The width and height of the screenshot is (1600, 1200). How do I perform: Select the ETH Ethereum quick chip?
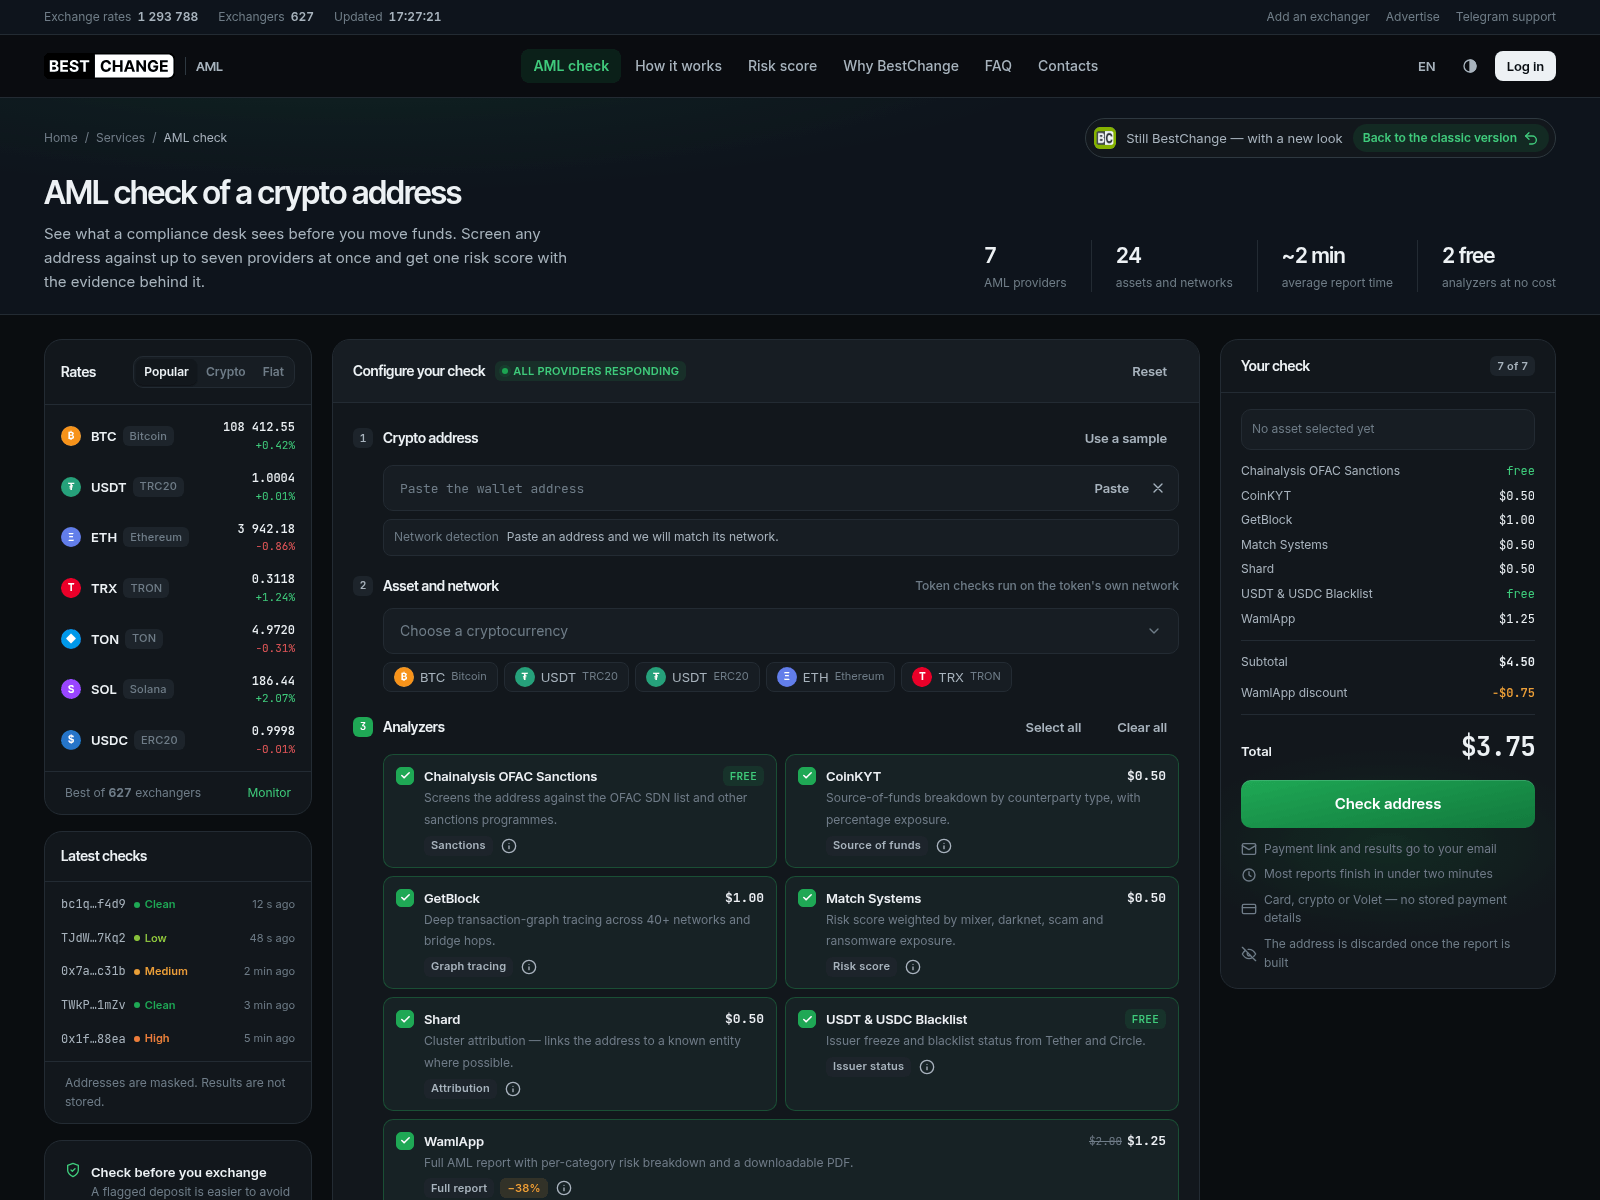[830, 677]
